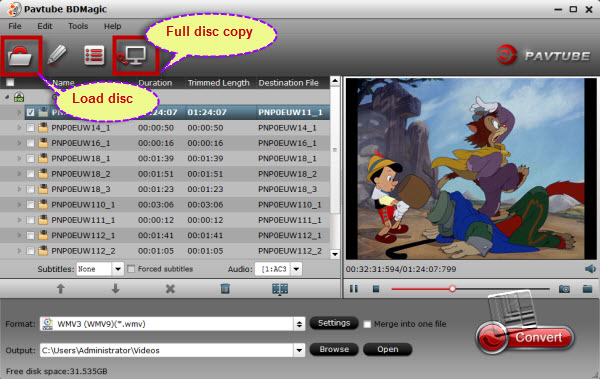Click the clapboard icon of PNP0EUW14_1

(x=43, y=127)
